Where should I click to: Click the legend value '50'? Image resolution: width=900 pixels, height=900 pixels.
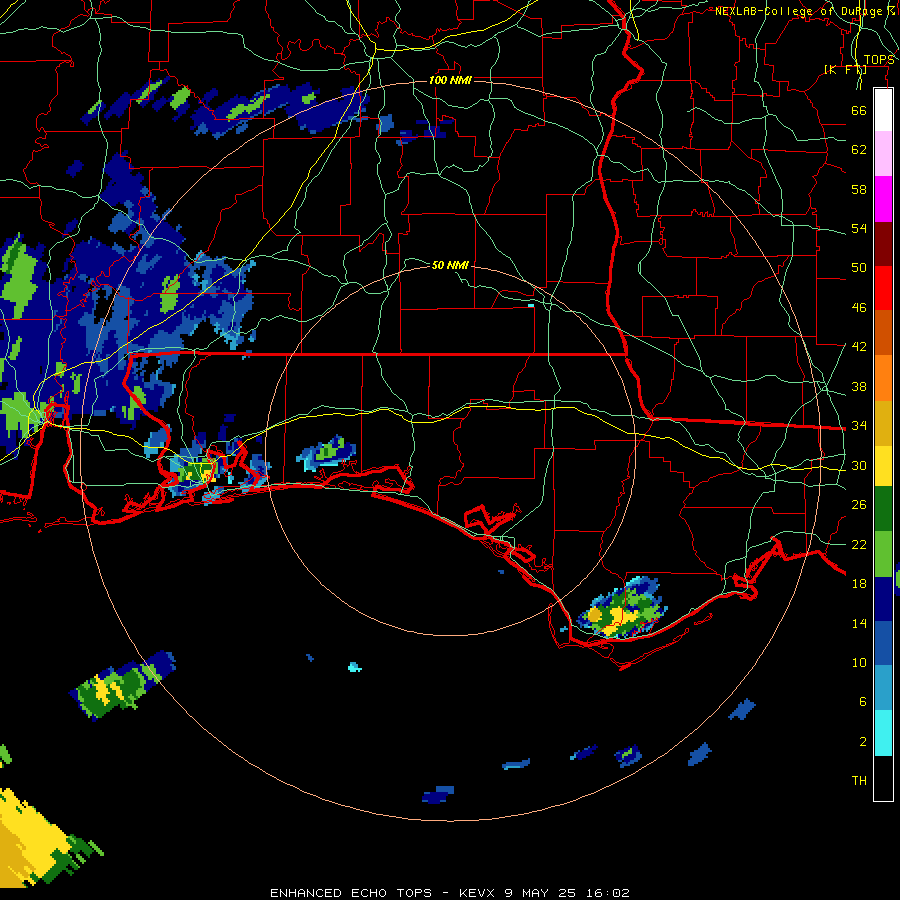tap(859, 267)
